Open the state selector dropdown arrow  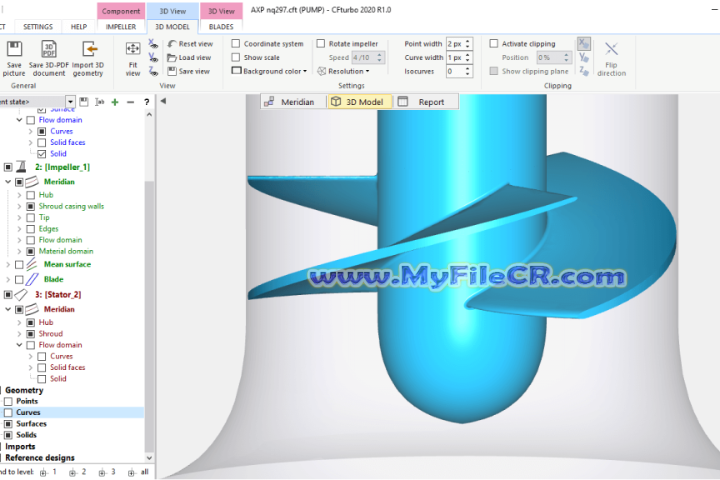[x=70, y=102]
